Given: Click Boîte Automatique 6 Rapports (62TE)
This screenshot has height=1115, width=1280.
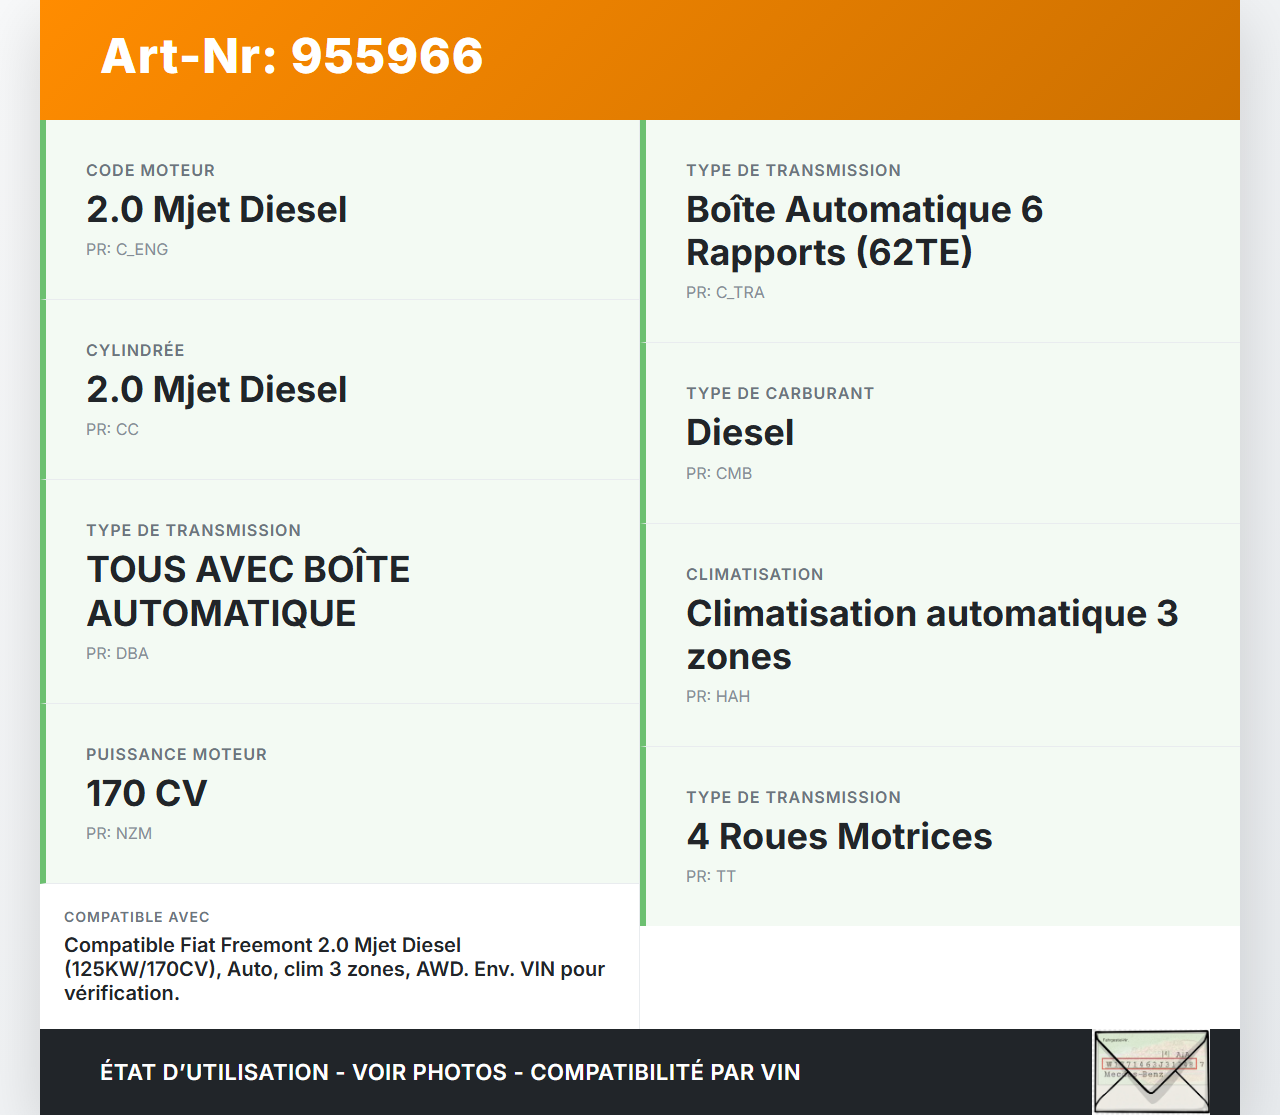Looking at the screenshot, I should pos(864,231).
